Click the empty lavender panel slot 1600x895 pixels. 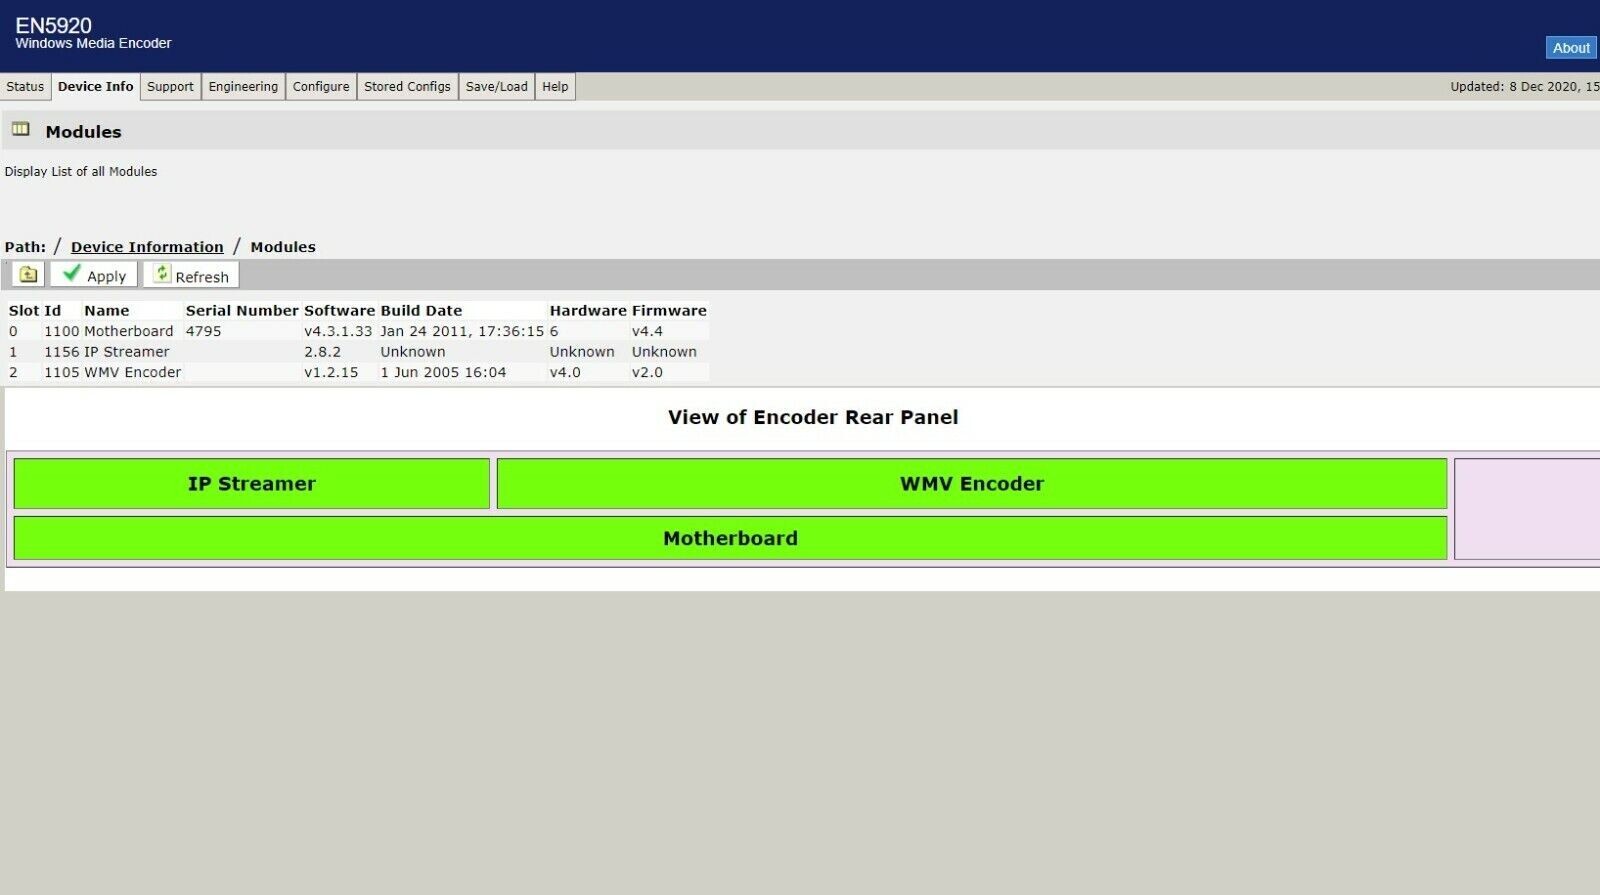click(x=1527, y=509)
